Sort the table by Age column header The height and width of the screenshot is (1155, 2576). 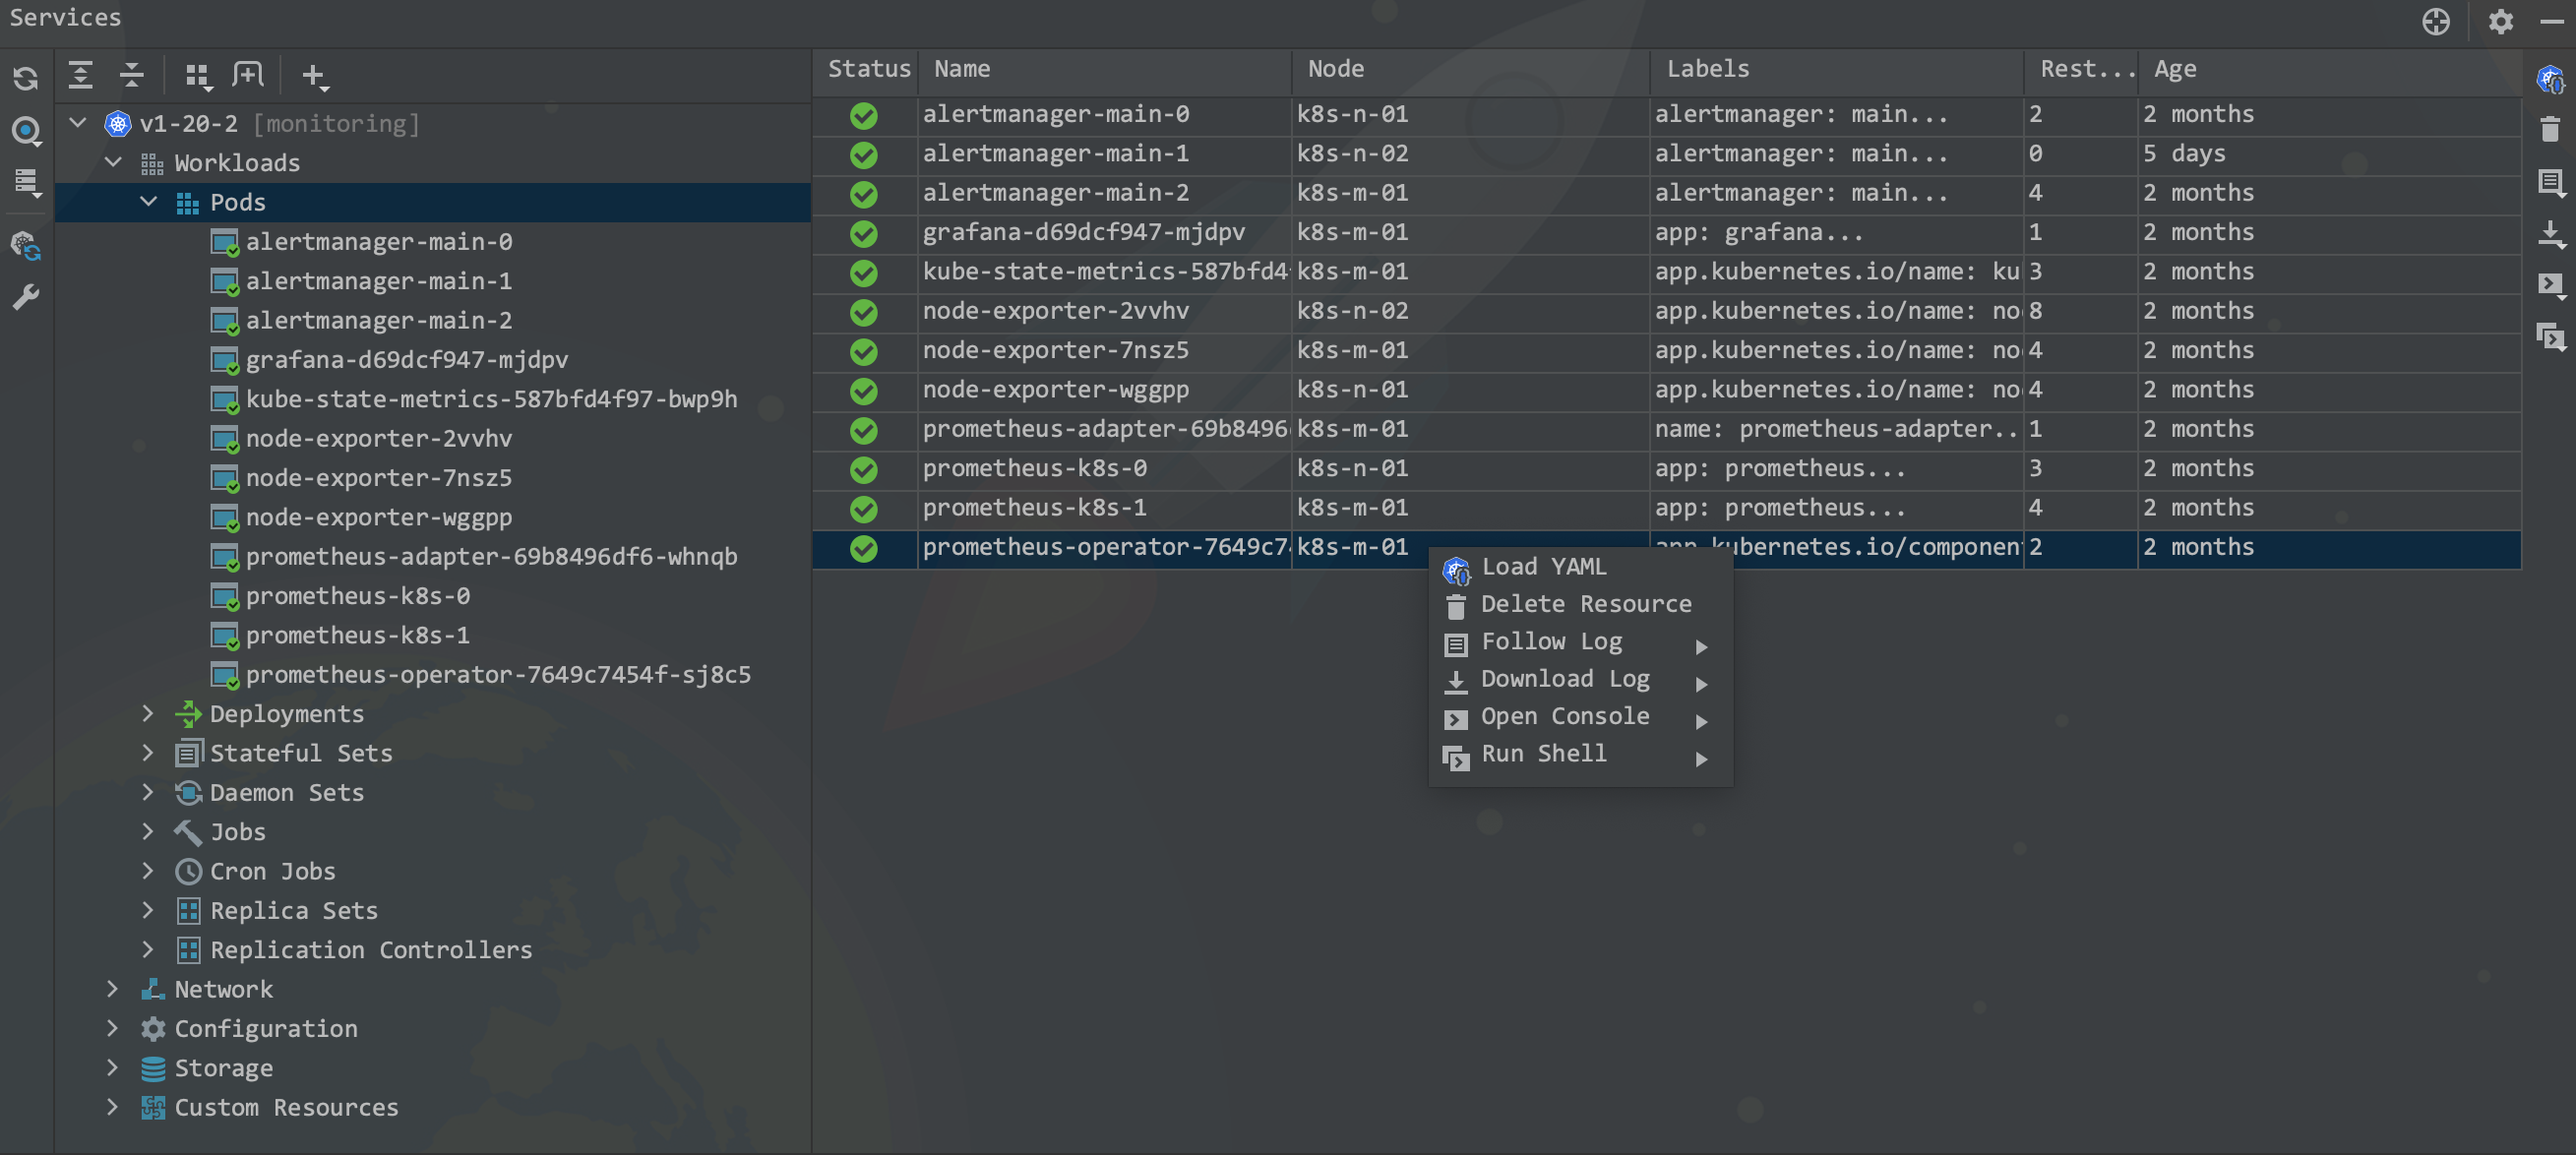(2175, 69)
